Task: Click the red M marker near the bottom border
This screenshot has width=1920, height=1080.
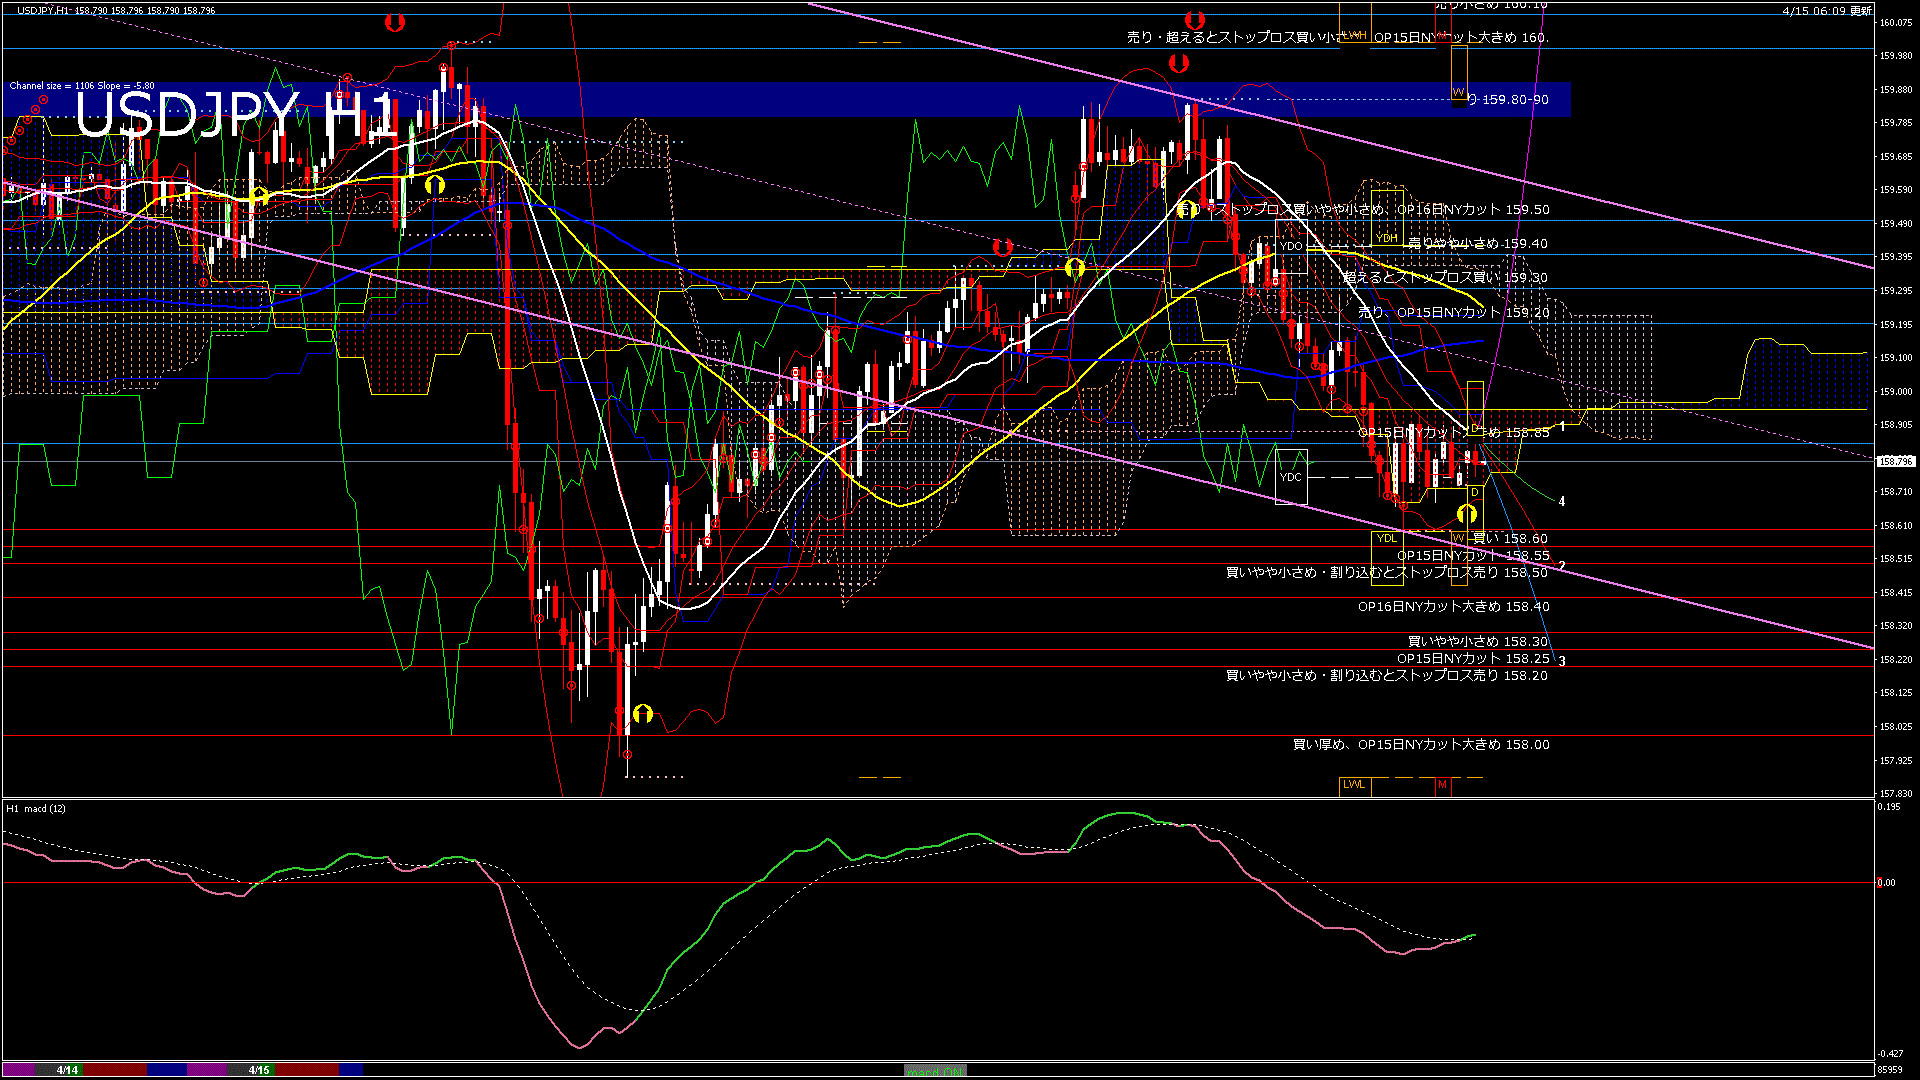Action: pos(1443,785)
